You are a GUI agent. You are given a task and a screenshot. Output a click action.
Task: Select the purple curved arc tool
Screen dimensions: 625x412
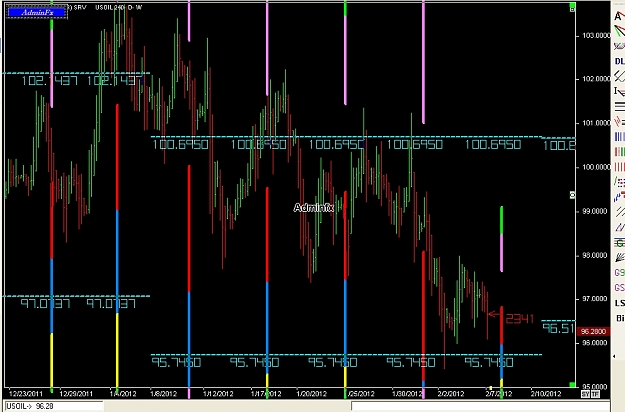(x=619, y=46)
